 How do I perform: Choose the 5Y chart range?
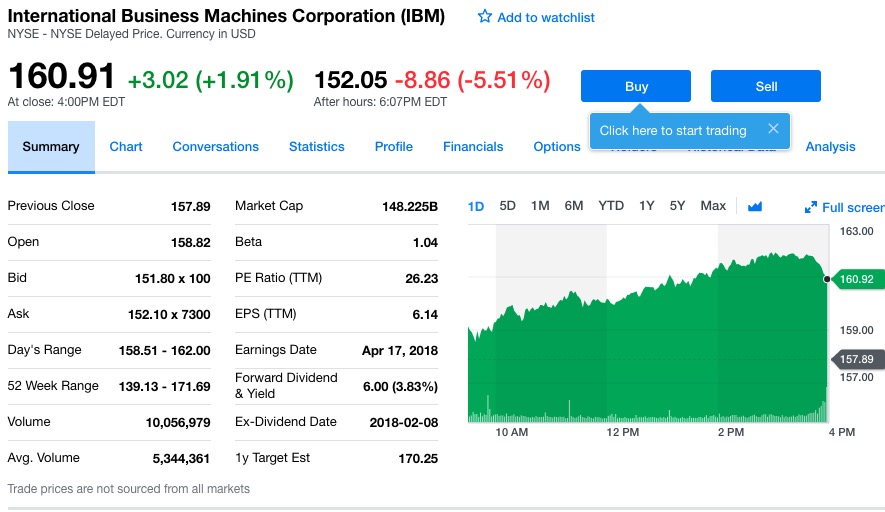(x=677, y=205)
